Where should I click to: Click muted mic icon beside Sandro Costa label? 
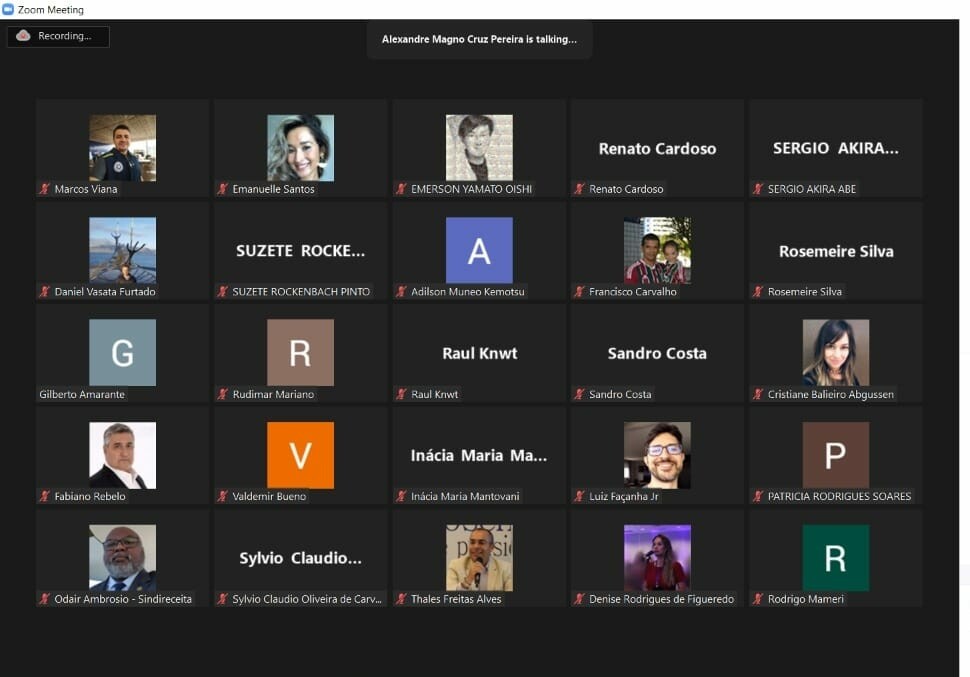579,394
